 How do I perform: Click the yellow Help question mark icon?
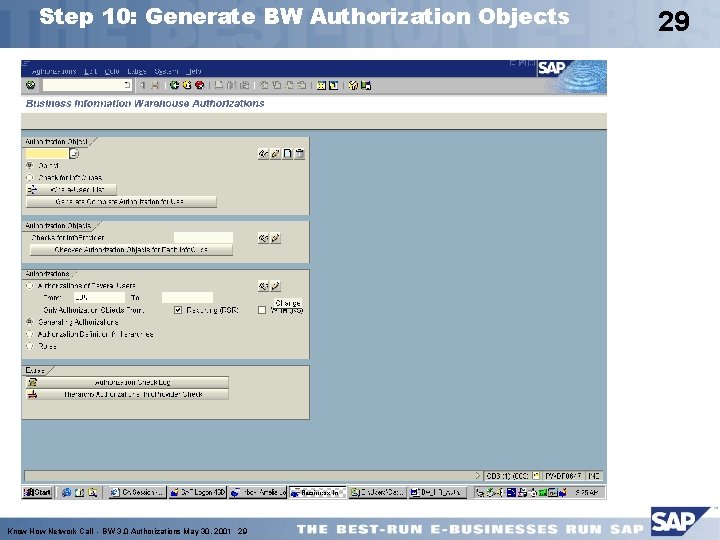pos(353,85)
